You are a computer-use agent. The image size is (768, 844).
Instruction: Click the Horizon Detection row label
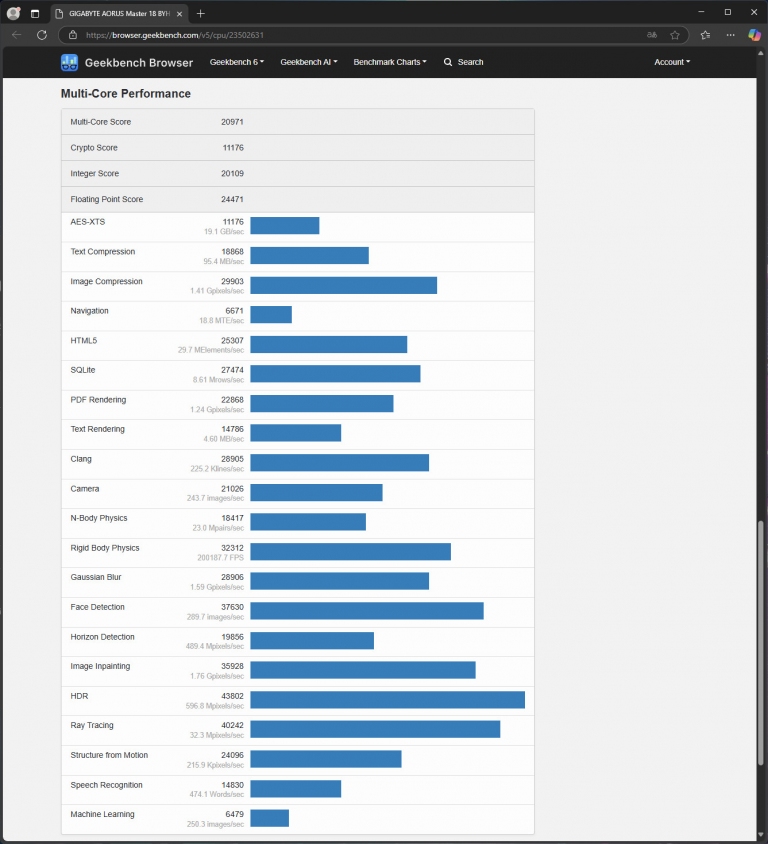pos(102,637)
